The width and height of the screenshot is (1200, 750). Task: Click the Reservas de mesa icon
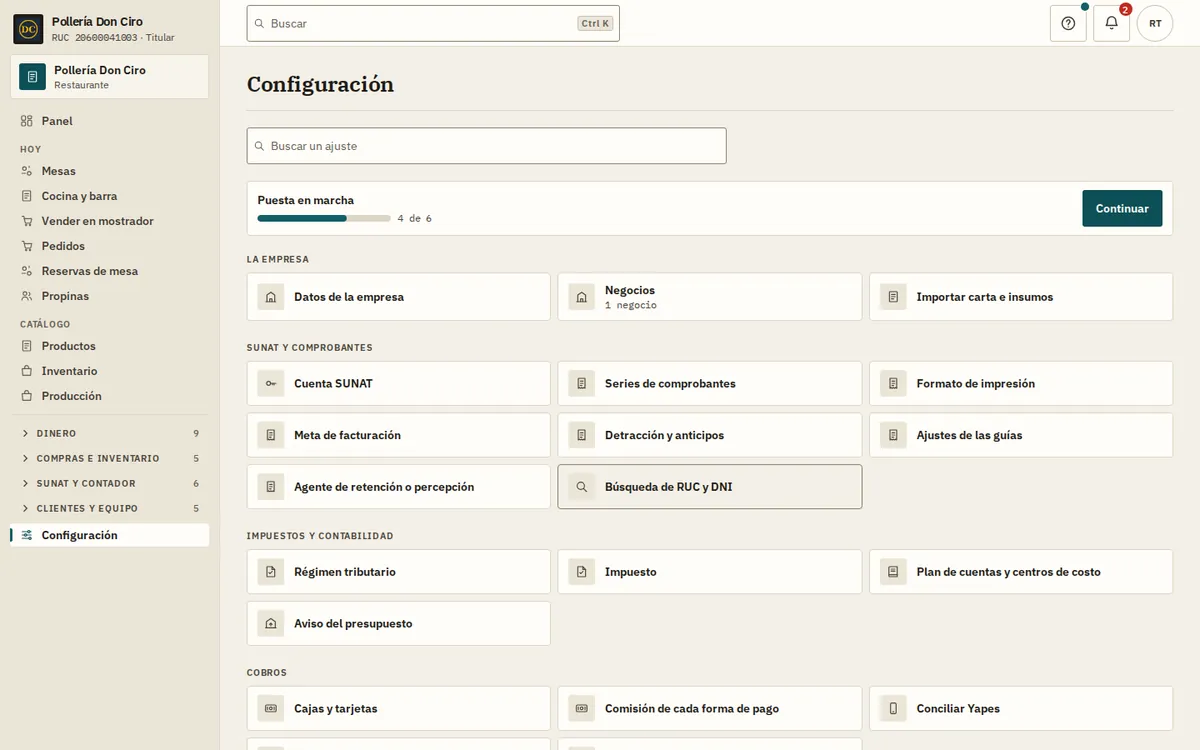tap(27, 271)
